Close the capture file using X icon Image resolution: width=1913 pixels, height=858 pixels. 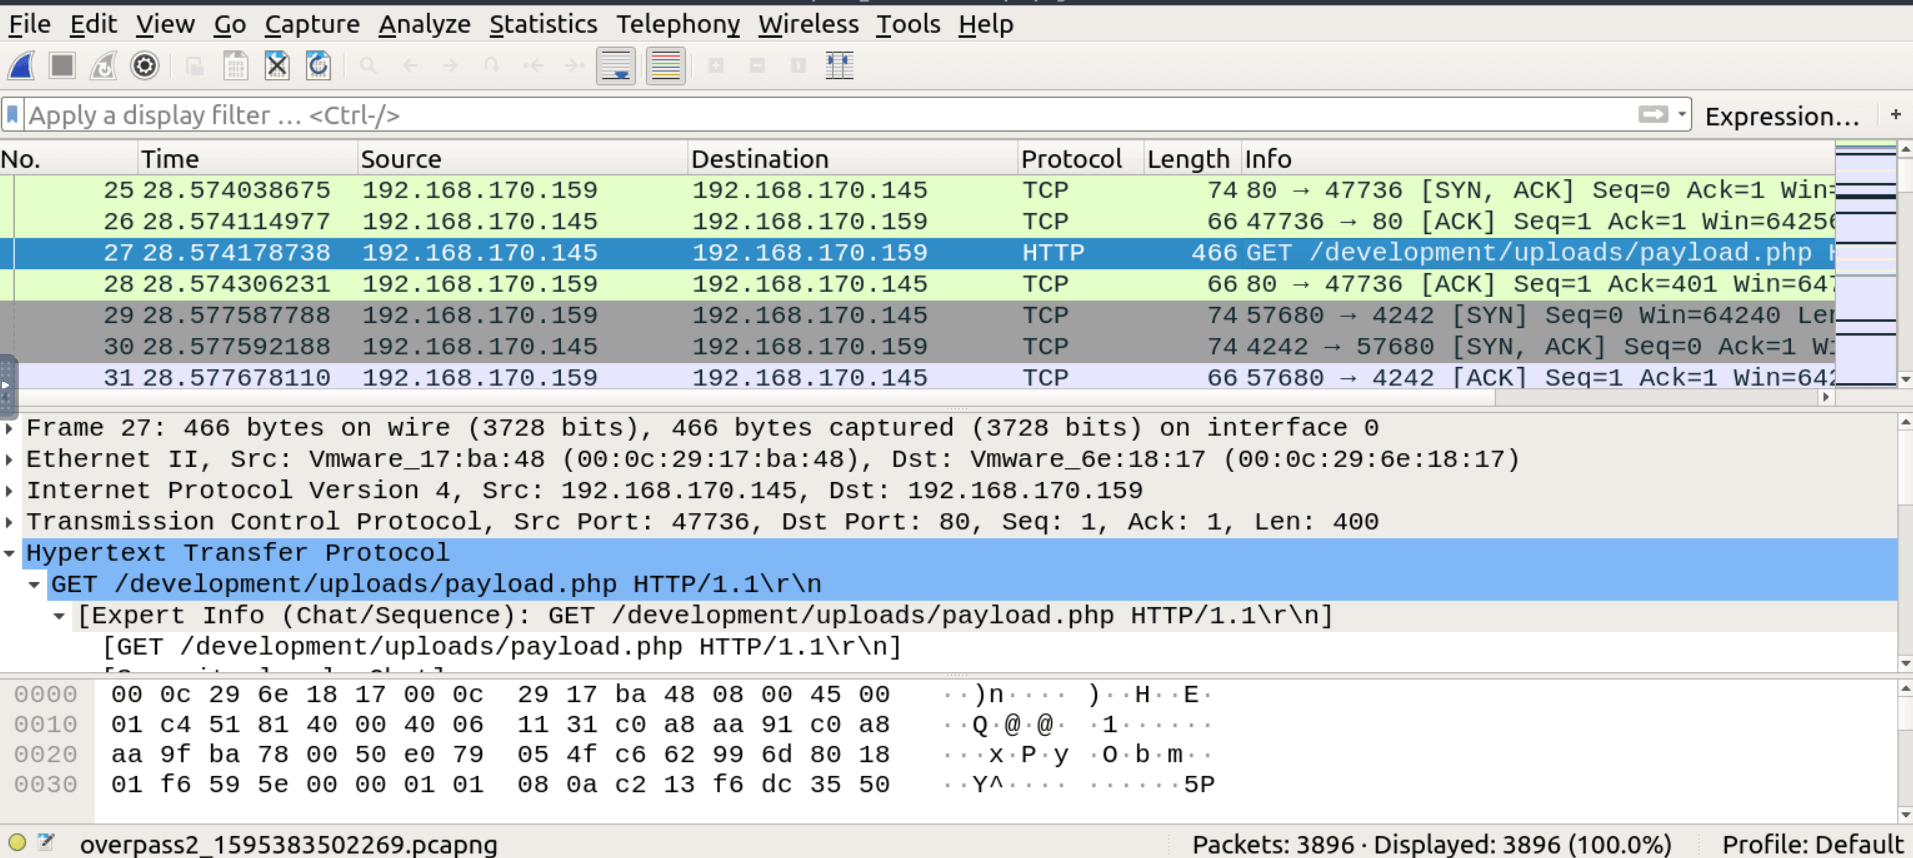(x=277, y=66)
